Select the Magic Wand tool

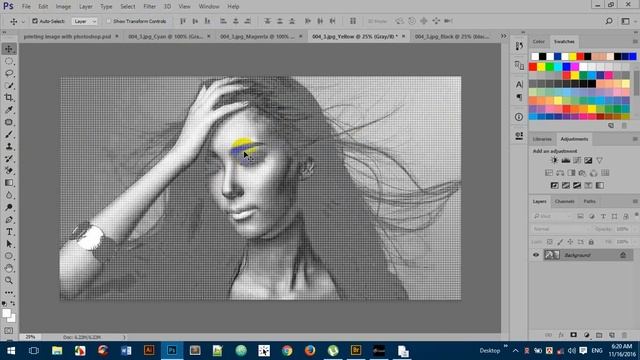(x=9, y=86)
